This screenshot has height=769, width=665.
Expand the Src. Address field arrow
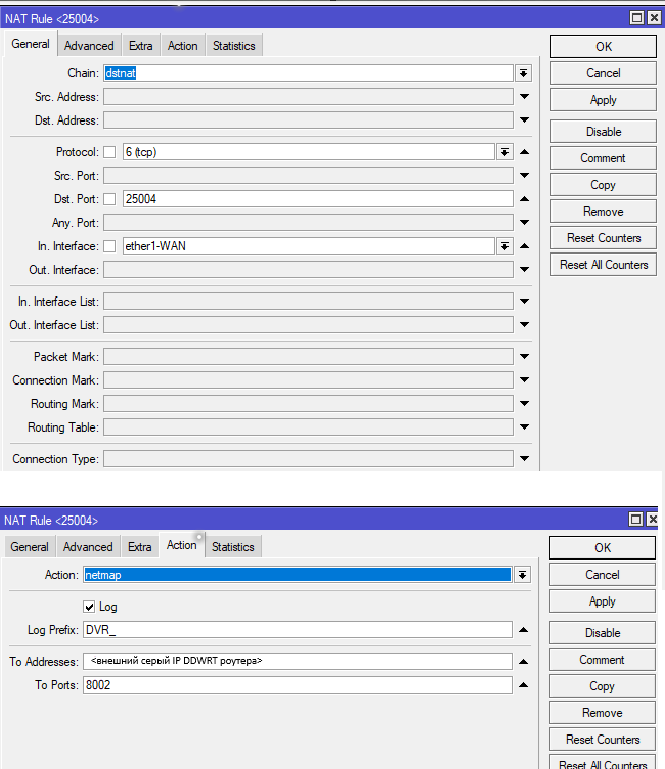point(524,97)
